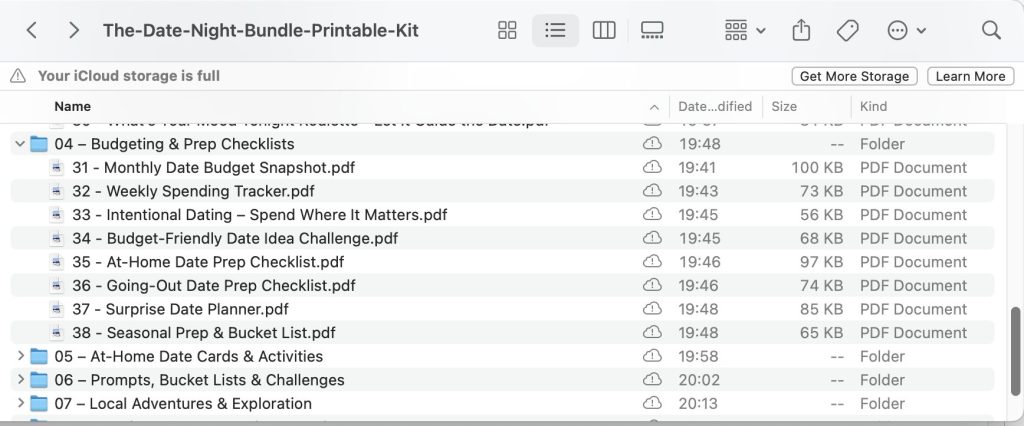Click the Share toolbar icon

801,30
